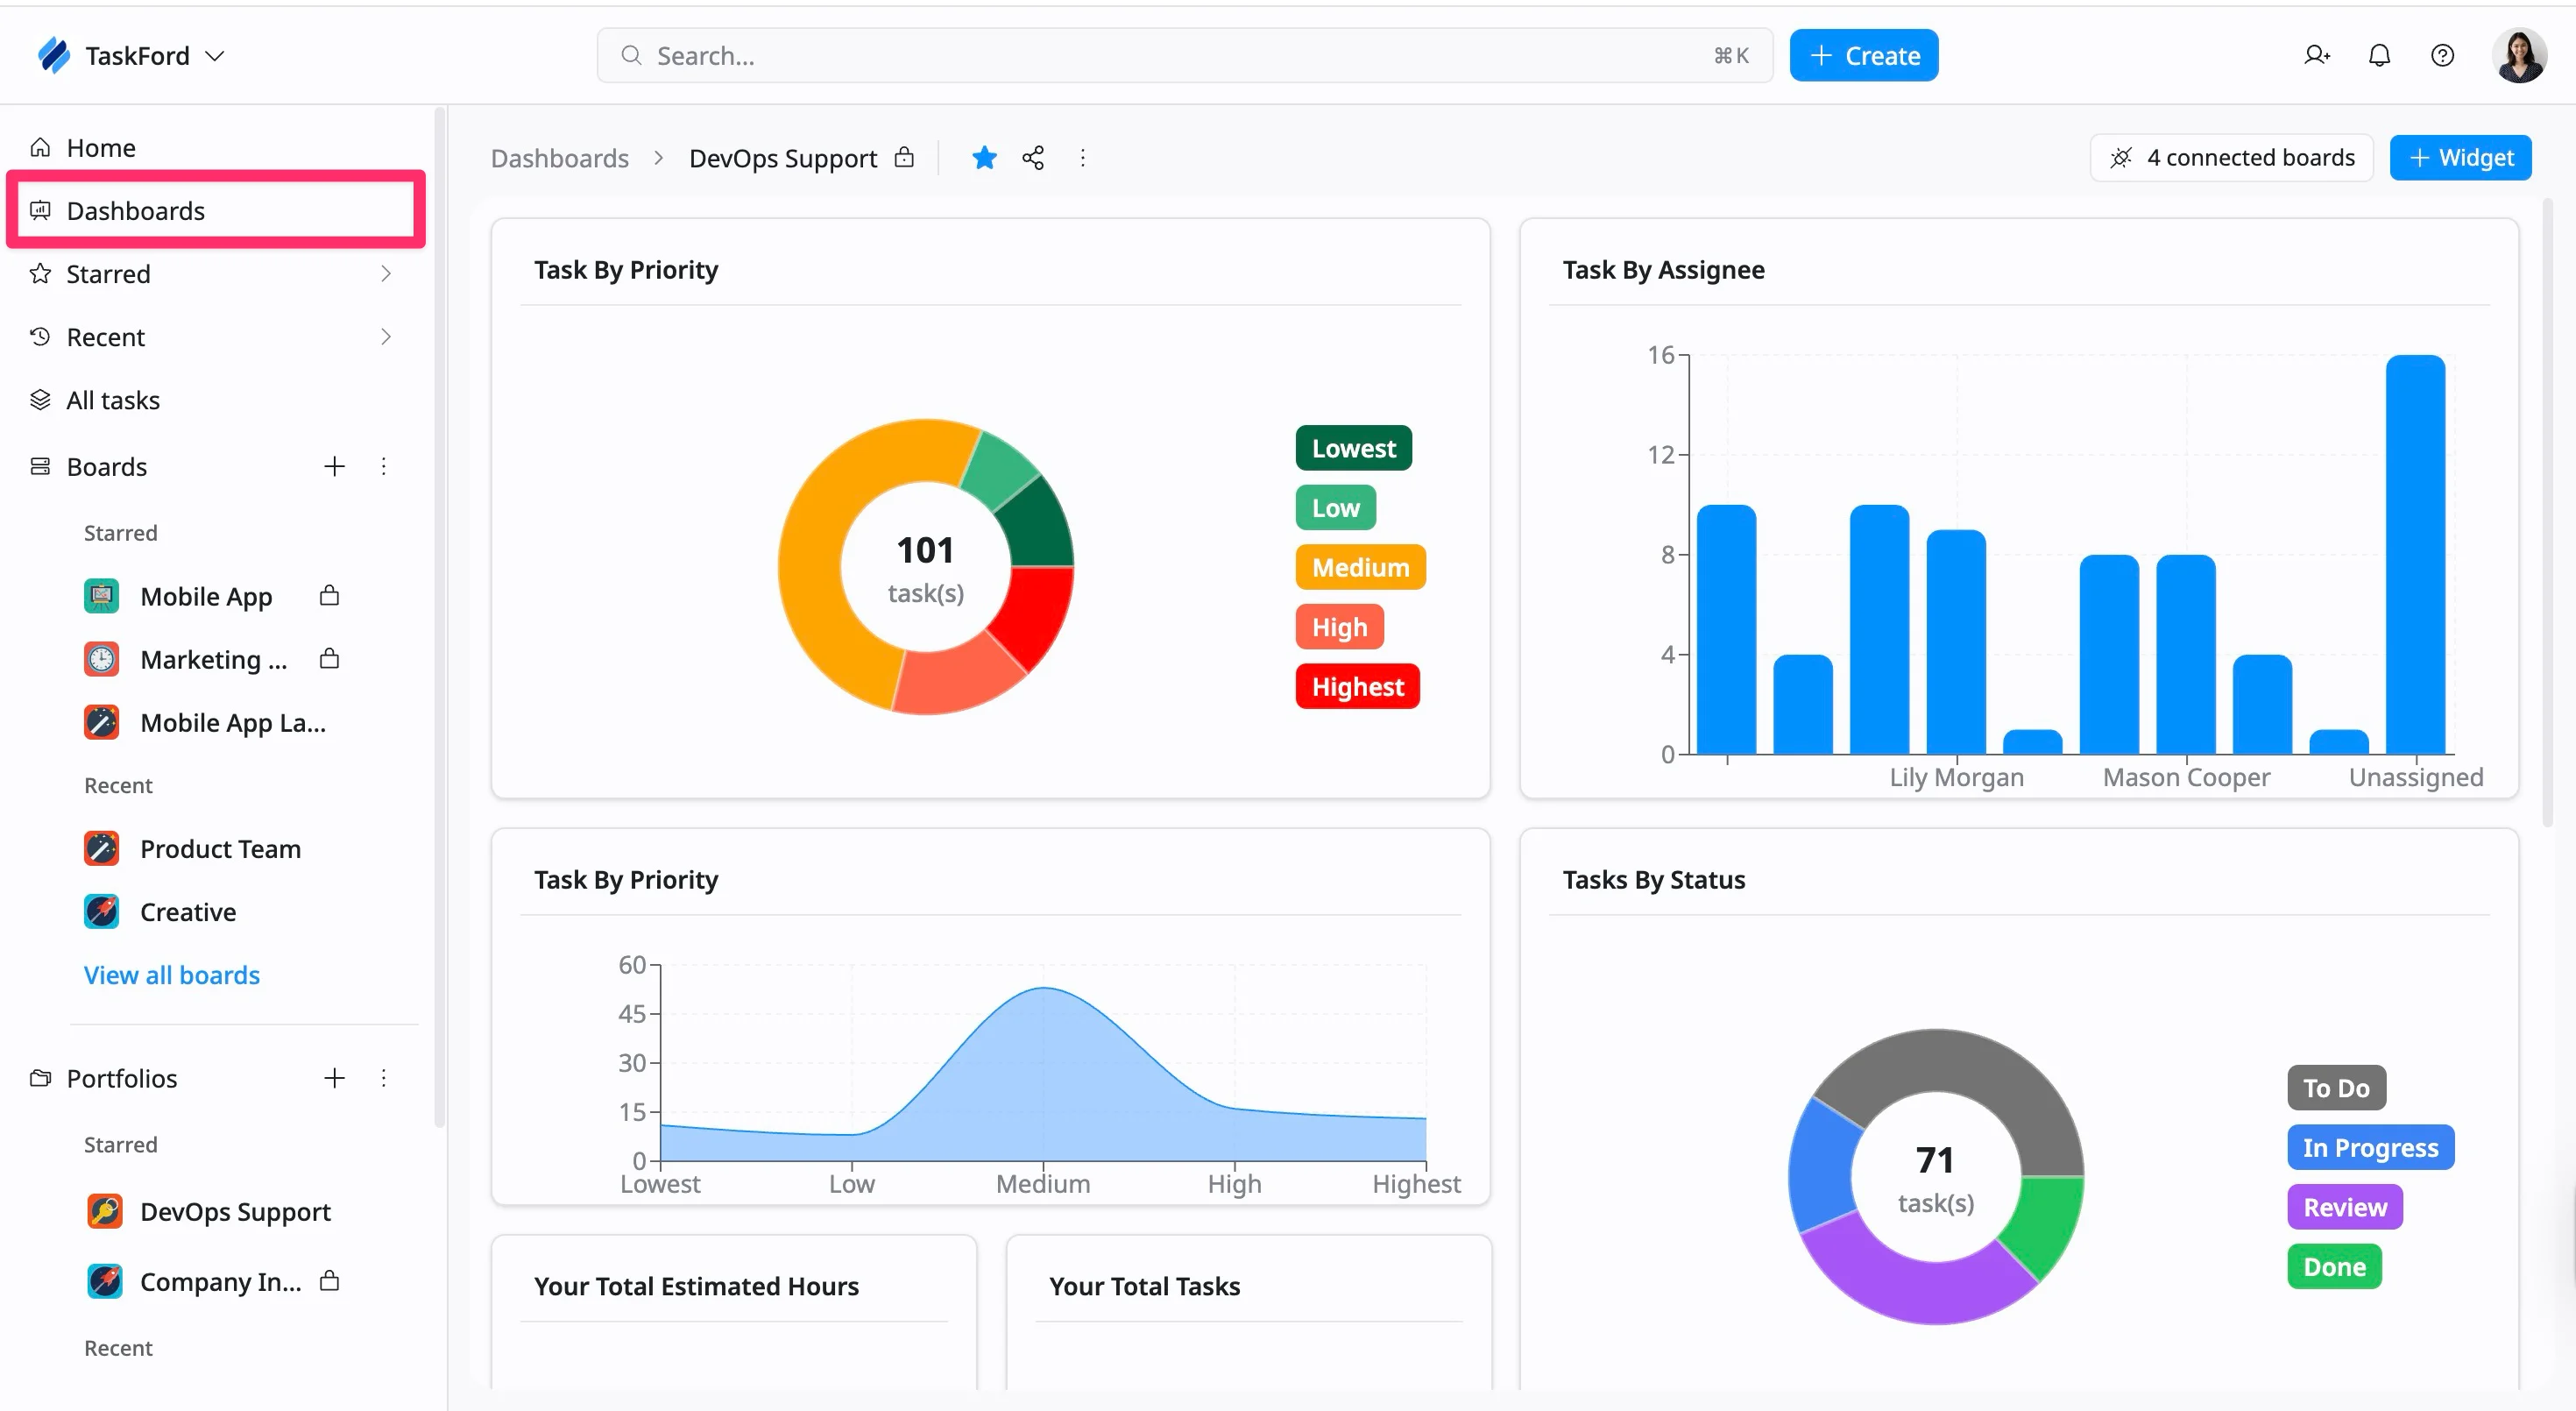
Task: Click the Unassigned bar in chart
Action: [x=2415, y=554]
